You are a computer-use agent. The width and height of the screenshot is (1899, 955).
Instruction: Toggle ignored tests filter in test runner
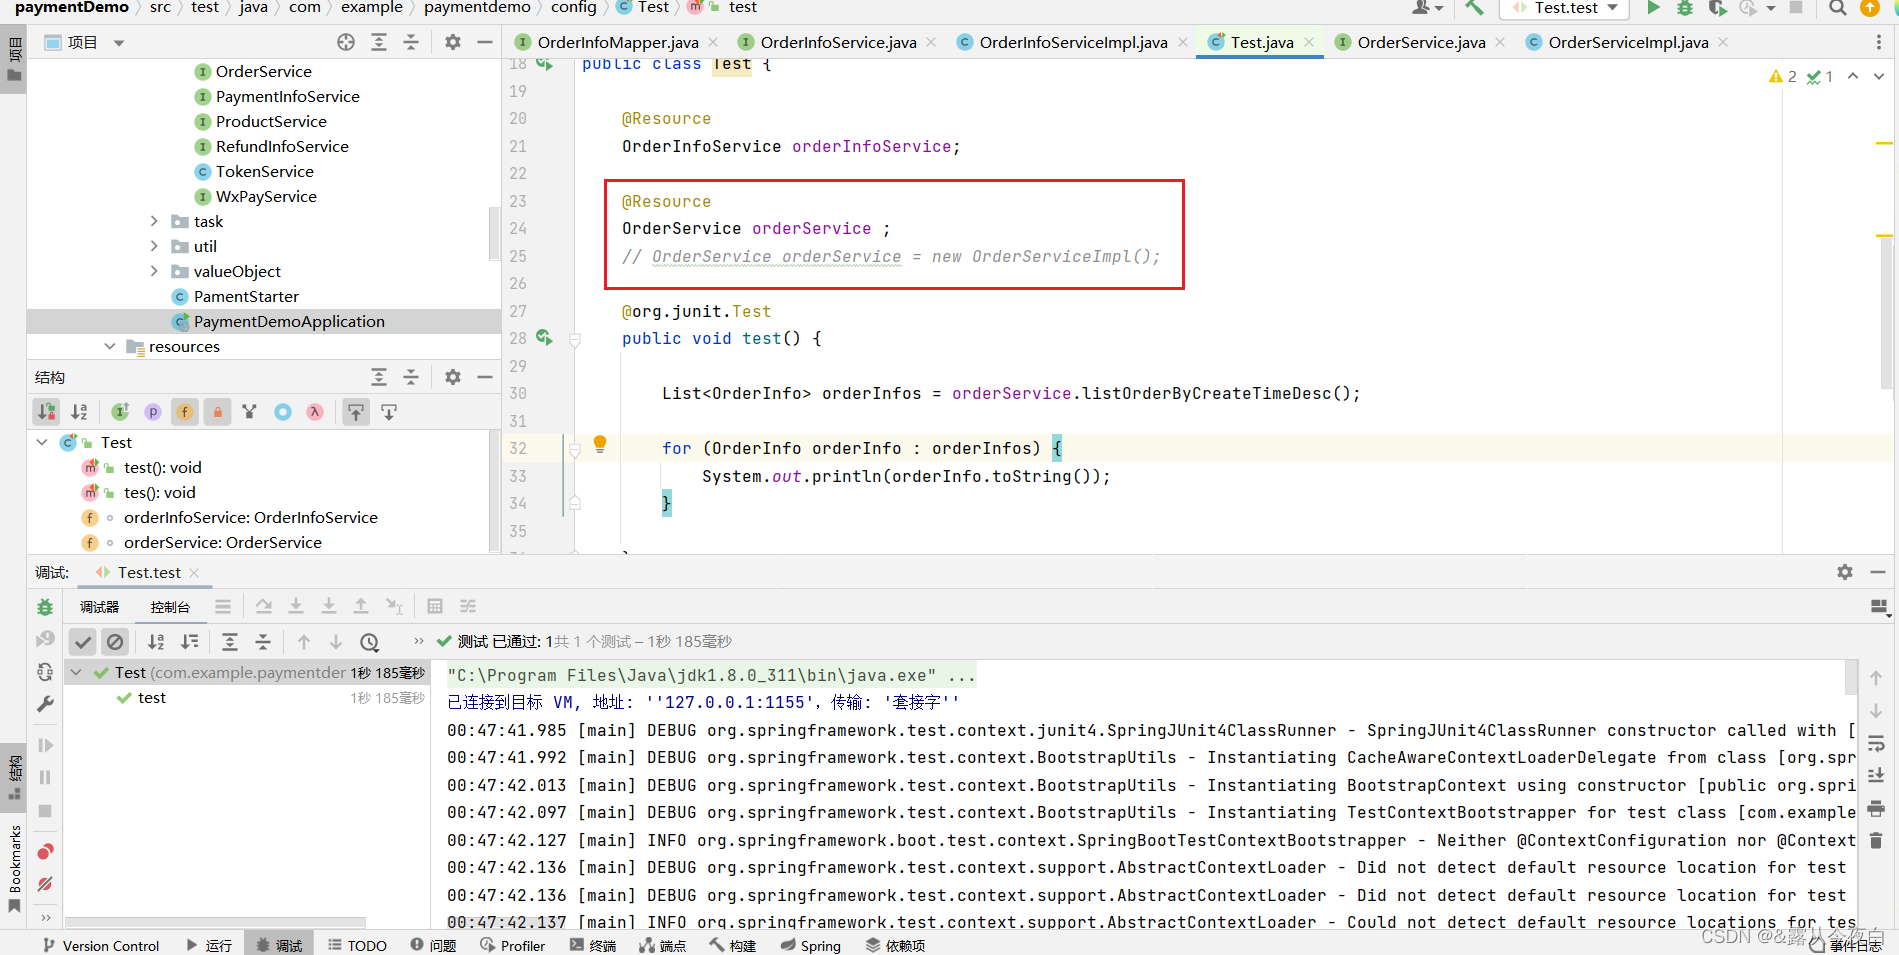116,641
